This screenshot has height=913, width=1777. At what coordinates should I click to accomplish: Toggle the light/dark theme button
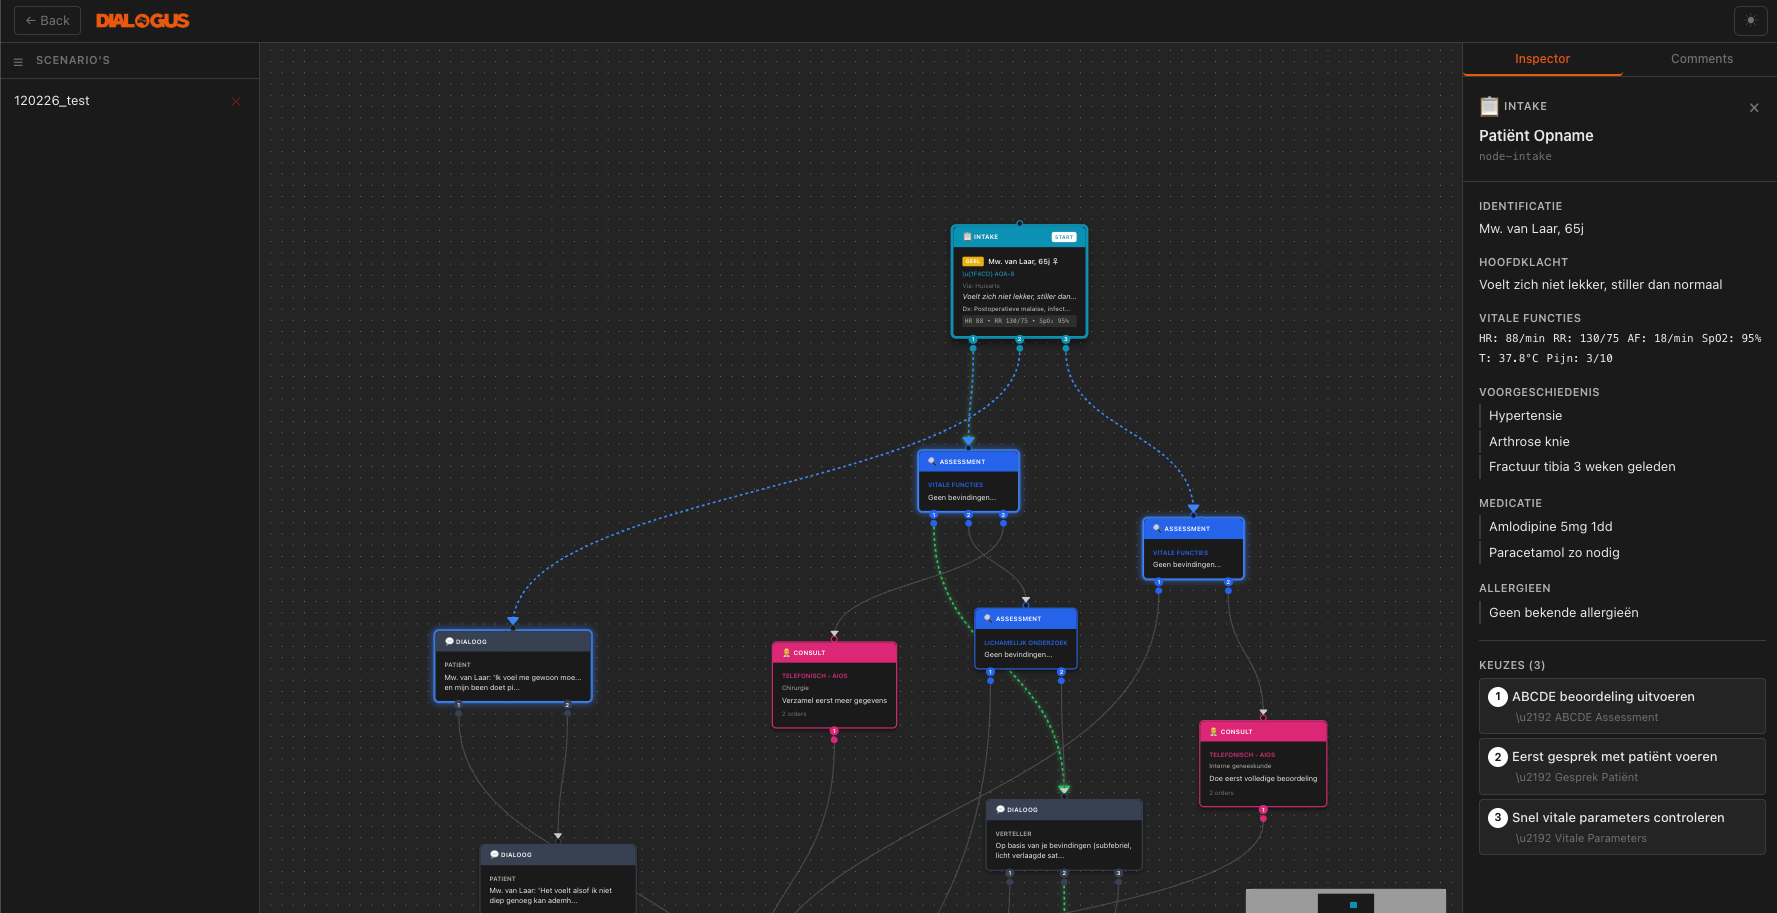[x=1750, y=20]
